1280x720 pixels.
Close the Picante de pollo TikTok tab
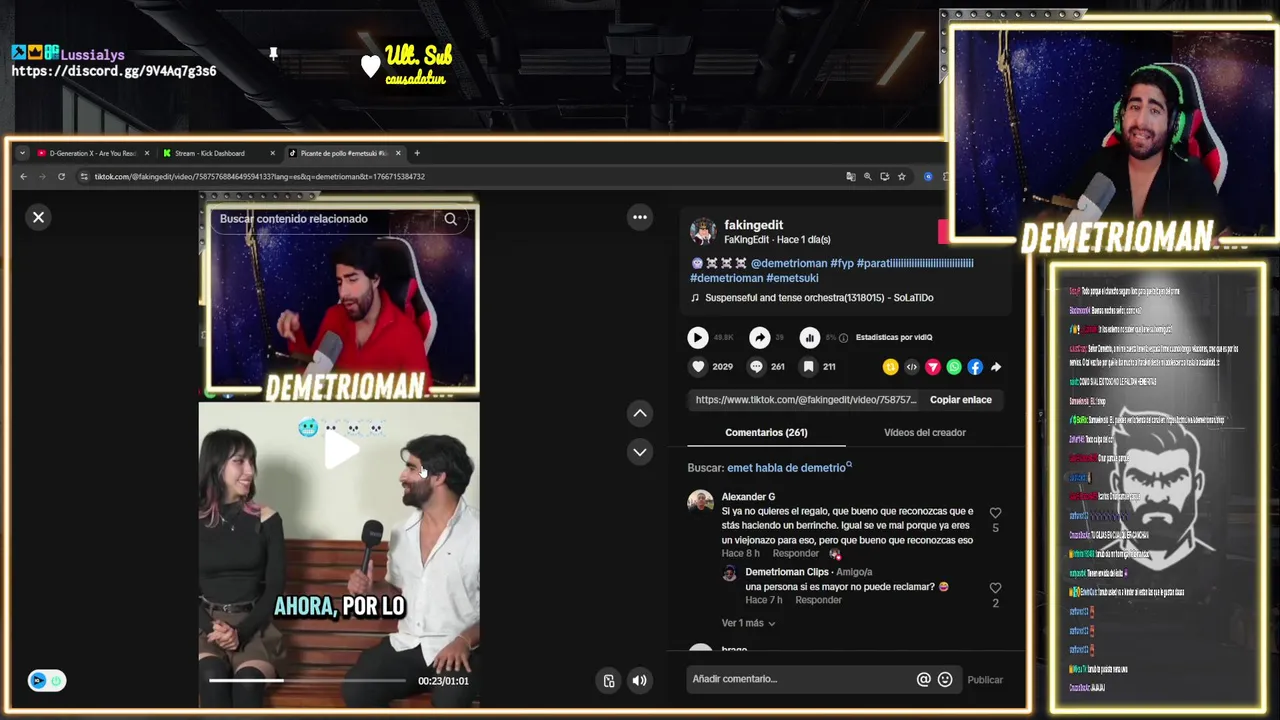pos(398,153)
